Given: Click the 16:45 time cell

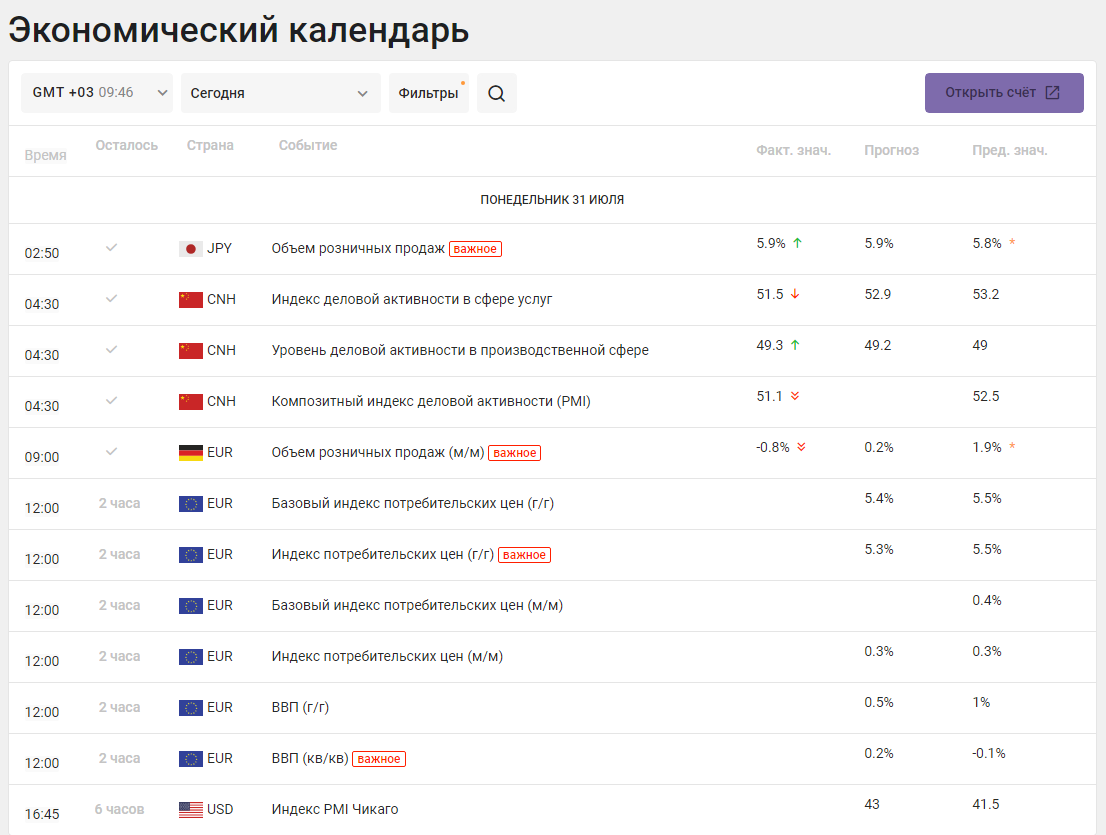Looking at the screenshot, I should click(x=42, y=814).
